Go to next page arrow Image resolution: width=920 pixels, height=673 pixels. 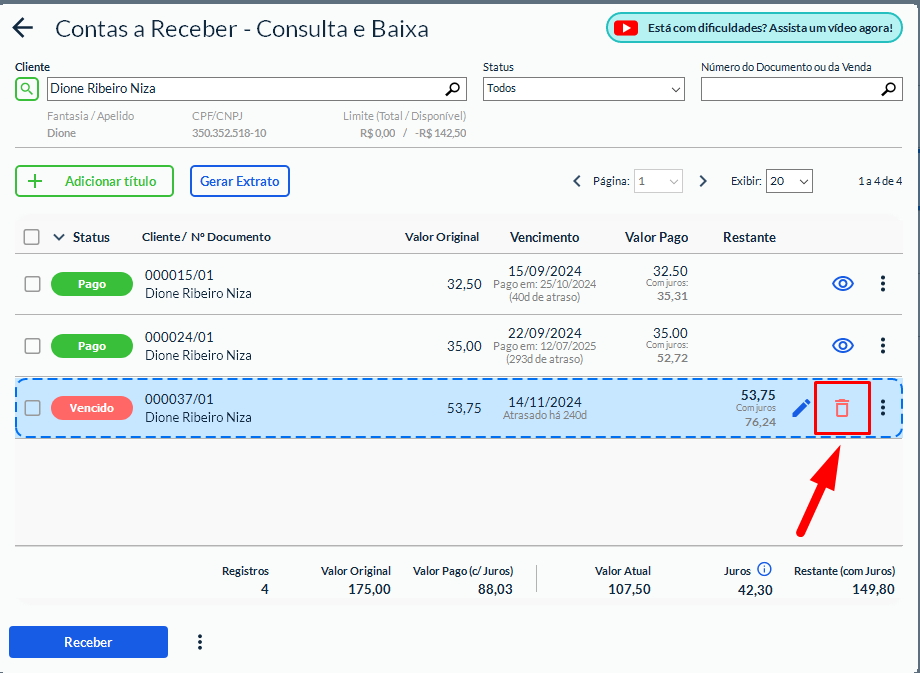click(x=703, y=181)
